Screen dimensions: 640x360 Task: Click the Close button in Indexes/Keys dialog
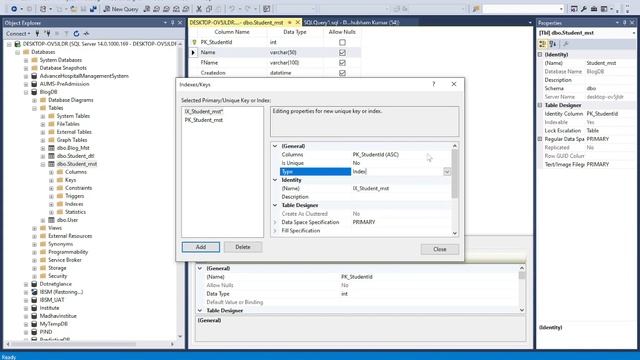tap(440, 249)
